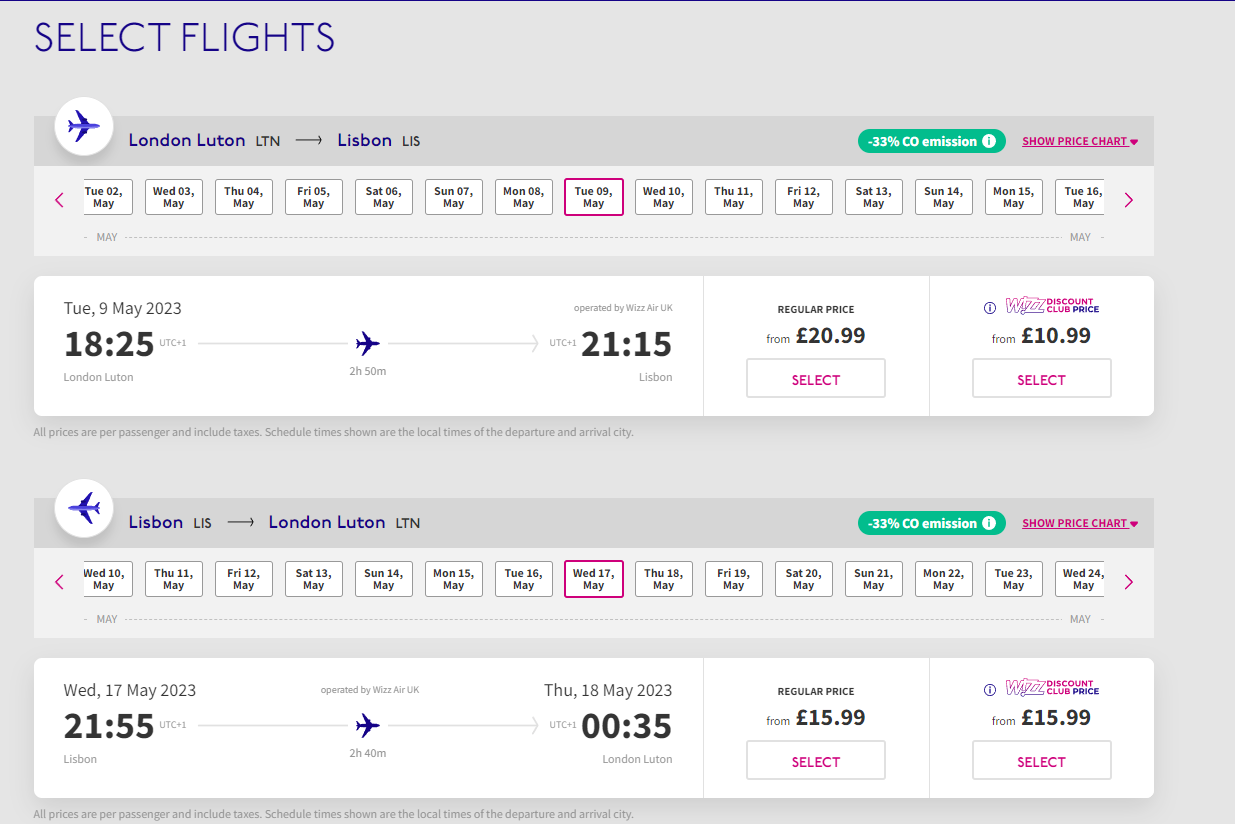Image resolution: width=1235 pixels, height=824 pixels.
Task: Expand return Show Price Chart
Action: (x=1080, y=523)
